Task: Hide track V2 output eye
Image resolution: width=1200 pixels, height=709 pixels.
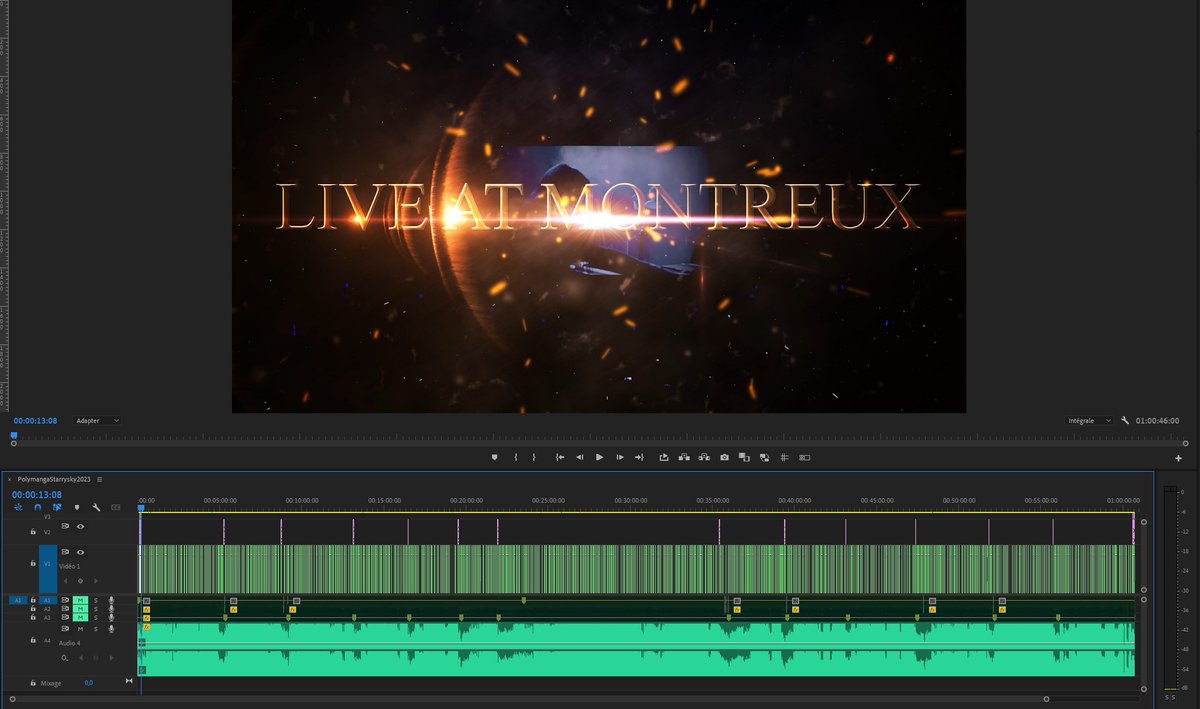Action: [80, 526]
